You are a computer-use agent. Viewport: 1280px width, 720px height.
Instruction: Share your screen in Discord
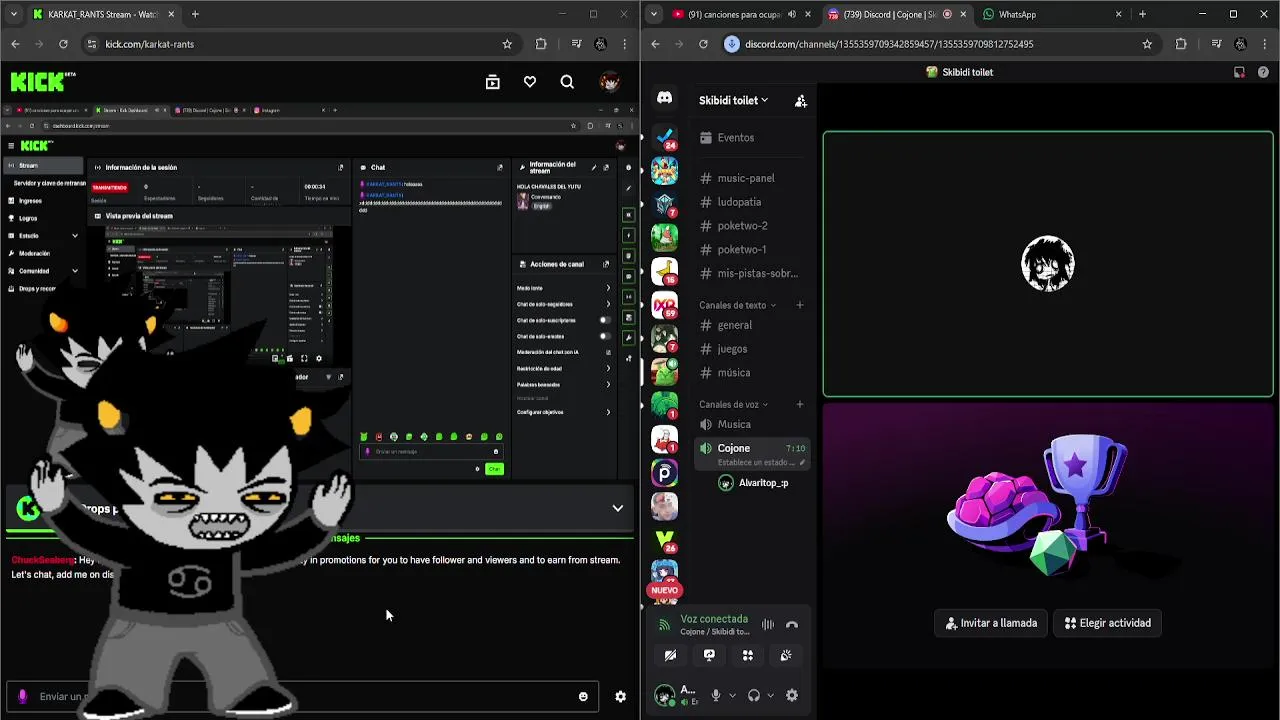[x=709, y=655]
